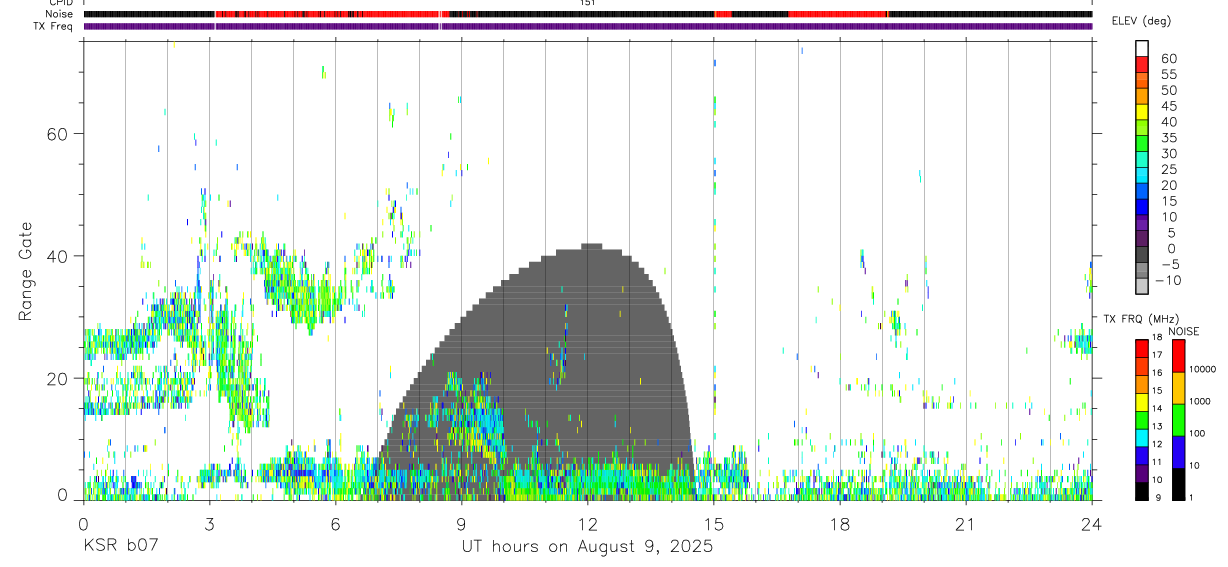Select the black bottom segment of TX FRQ colorbar
This screenshot has height=567, width=1228.
[1142, 491]
